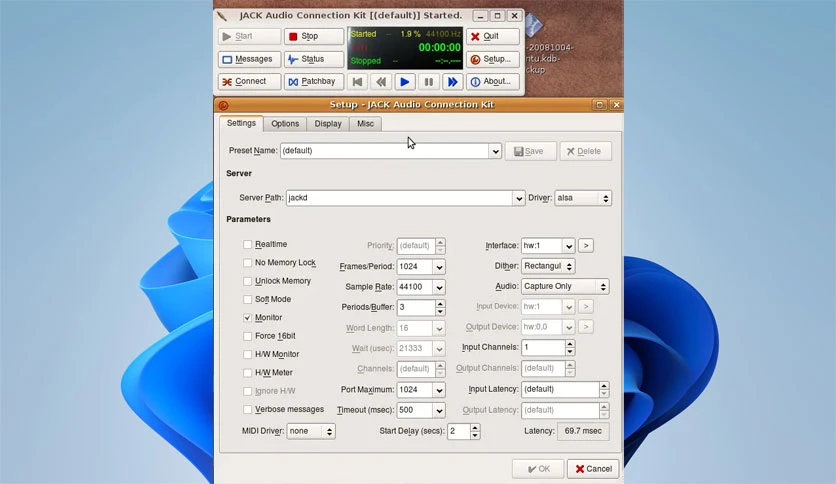Open the Dither selector
Screen dimensions: 836x484
548,266
